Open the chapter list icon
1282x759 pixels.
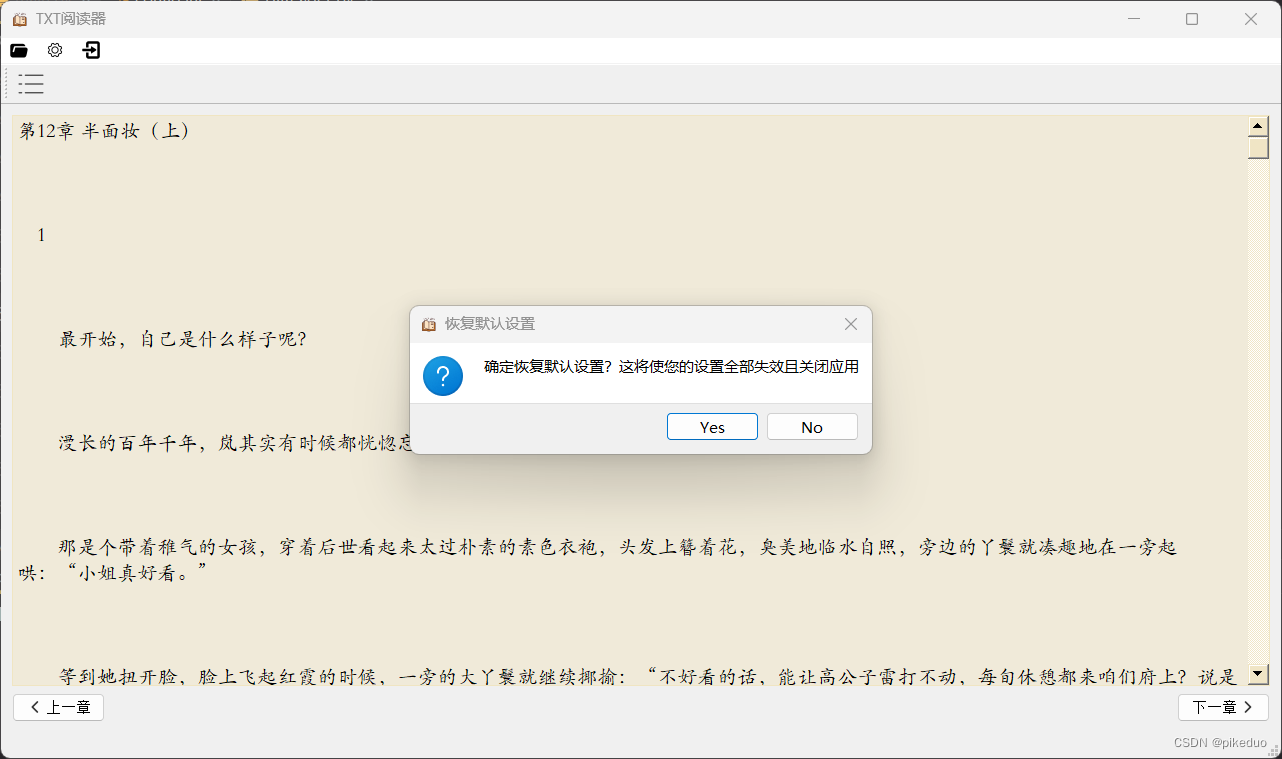pyautogui.click(x=31, y=84)
